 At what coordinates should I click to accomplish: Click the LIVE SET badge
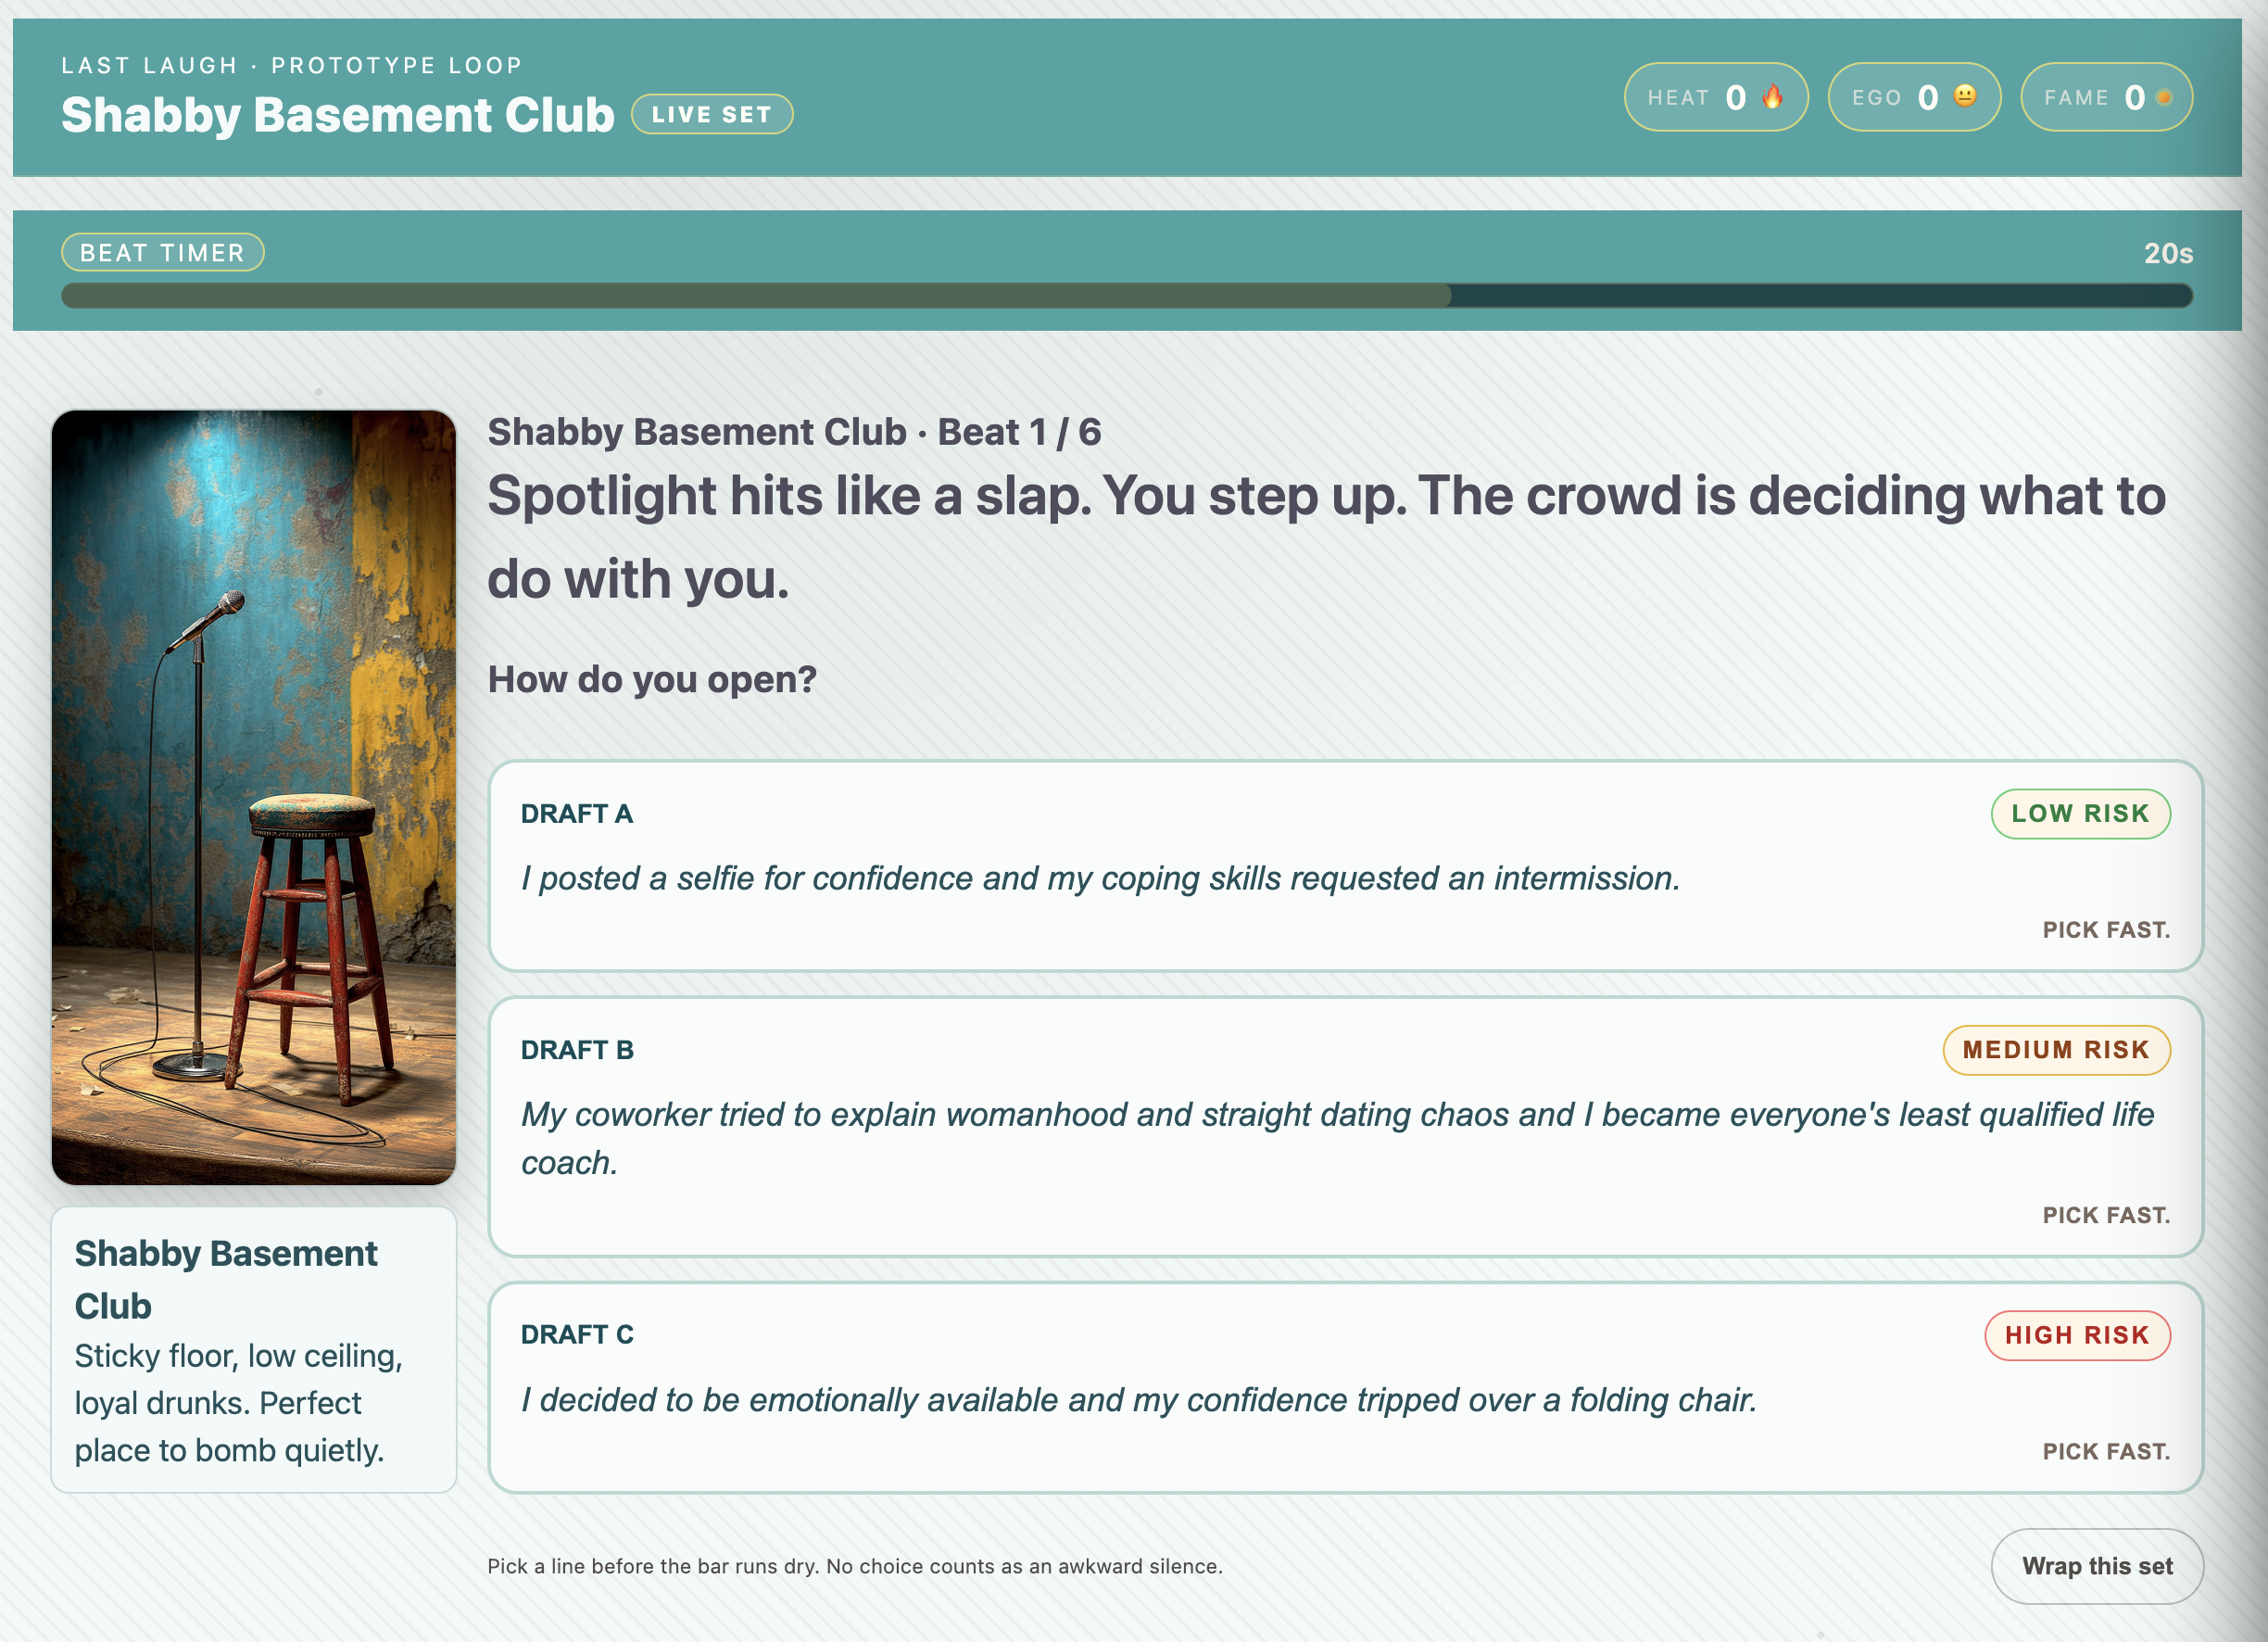tap(711, 114)
